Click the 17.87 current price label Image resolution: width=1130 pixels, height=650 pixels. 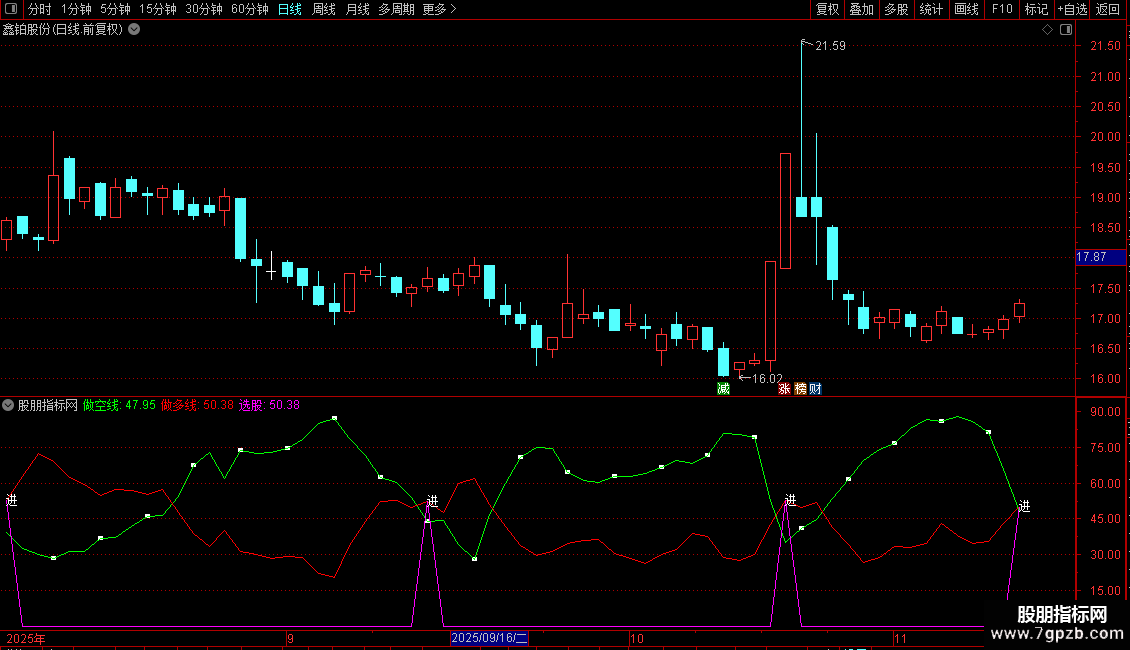(1091, 257)
